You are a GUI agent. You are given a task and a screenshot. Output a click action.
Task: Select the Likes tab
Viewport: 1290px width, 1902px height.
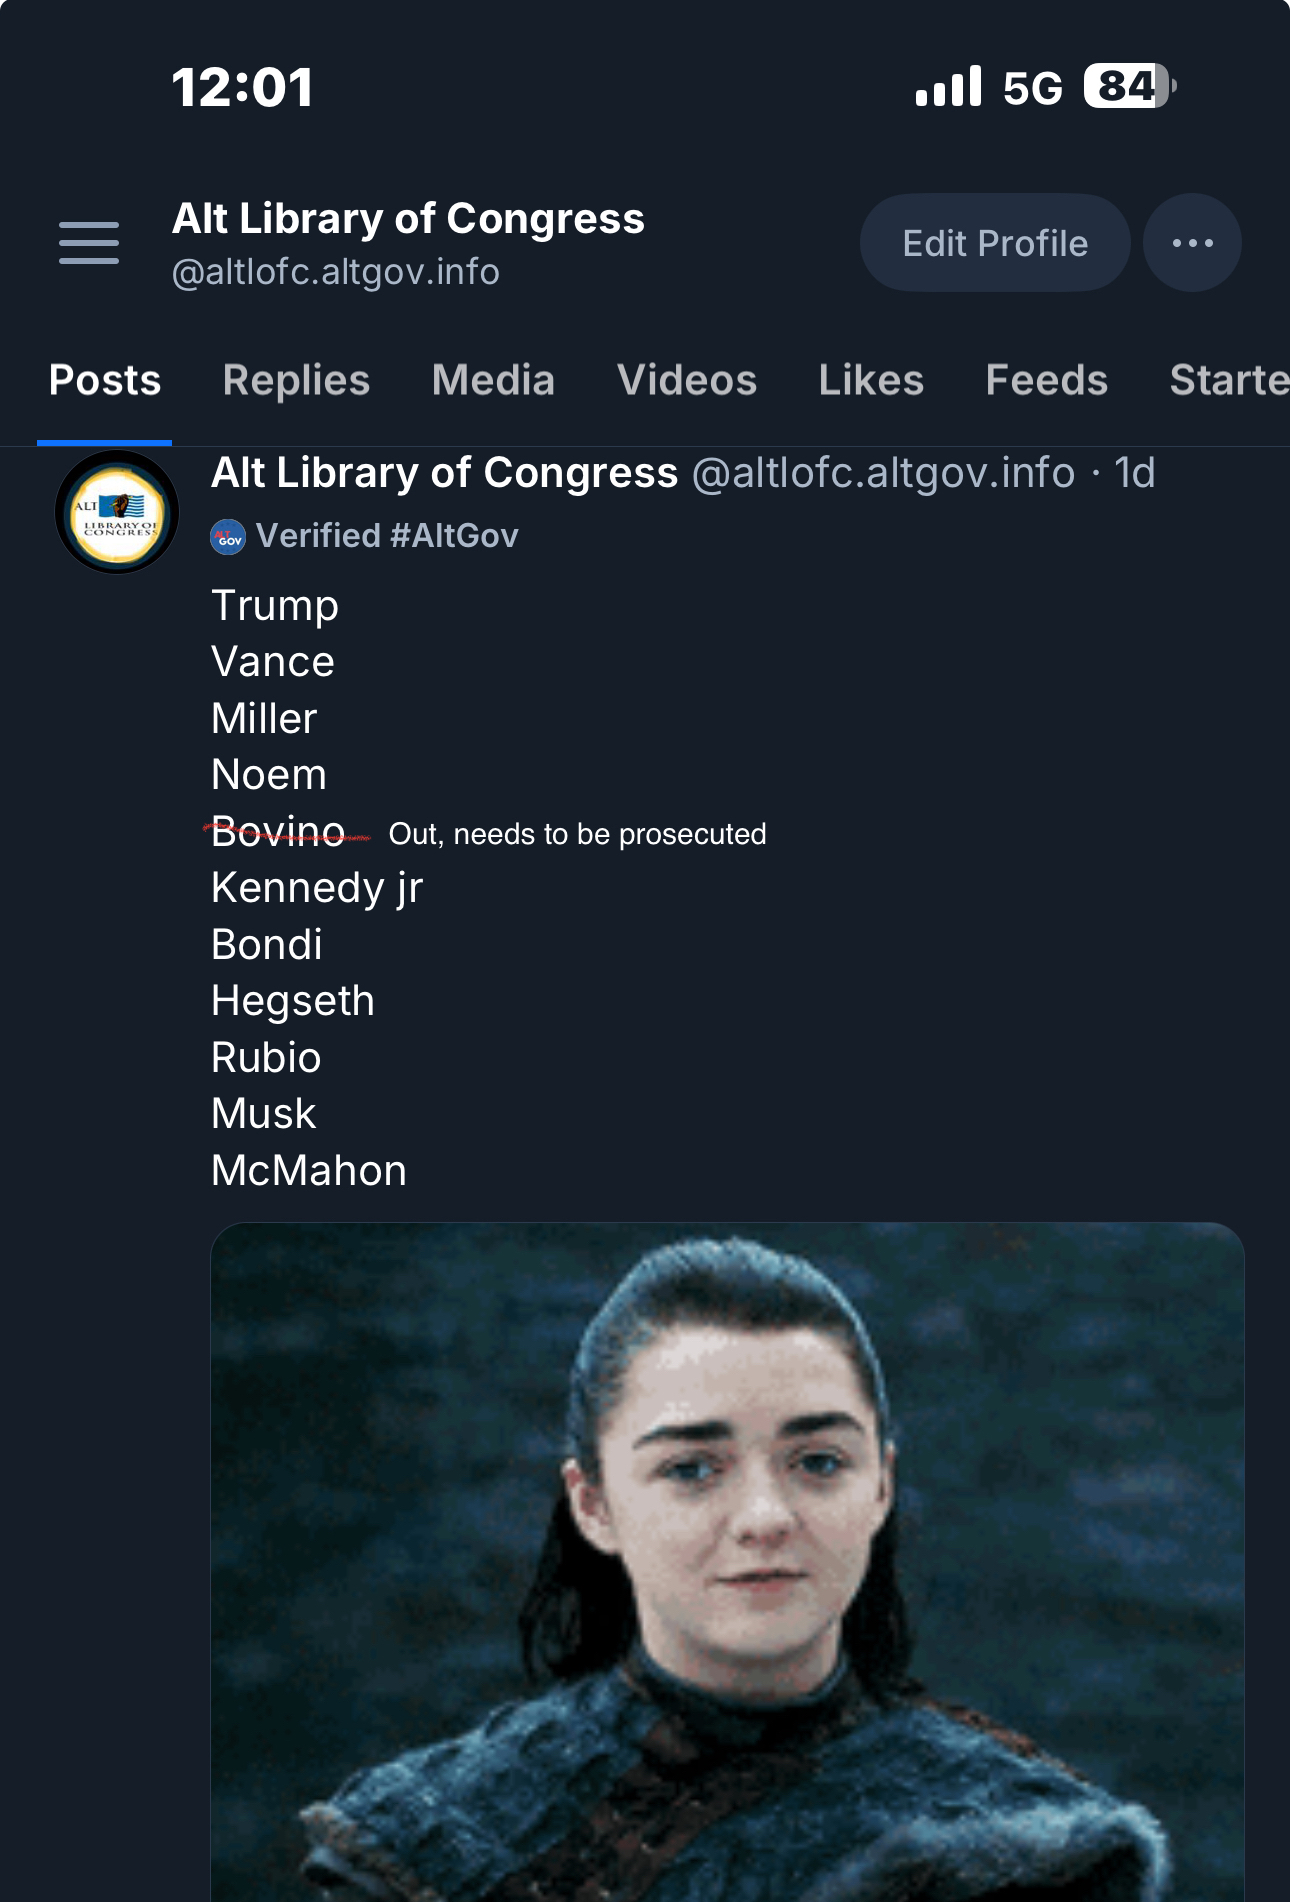tap(871, 381)
